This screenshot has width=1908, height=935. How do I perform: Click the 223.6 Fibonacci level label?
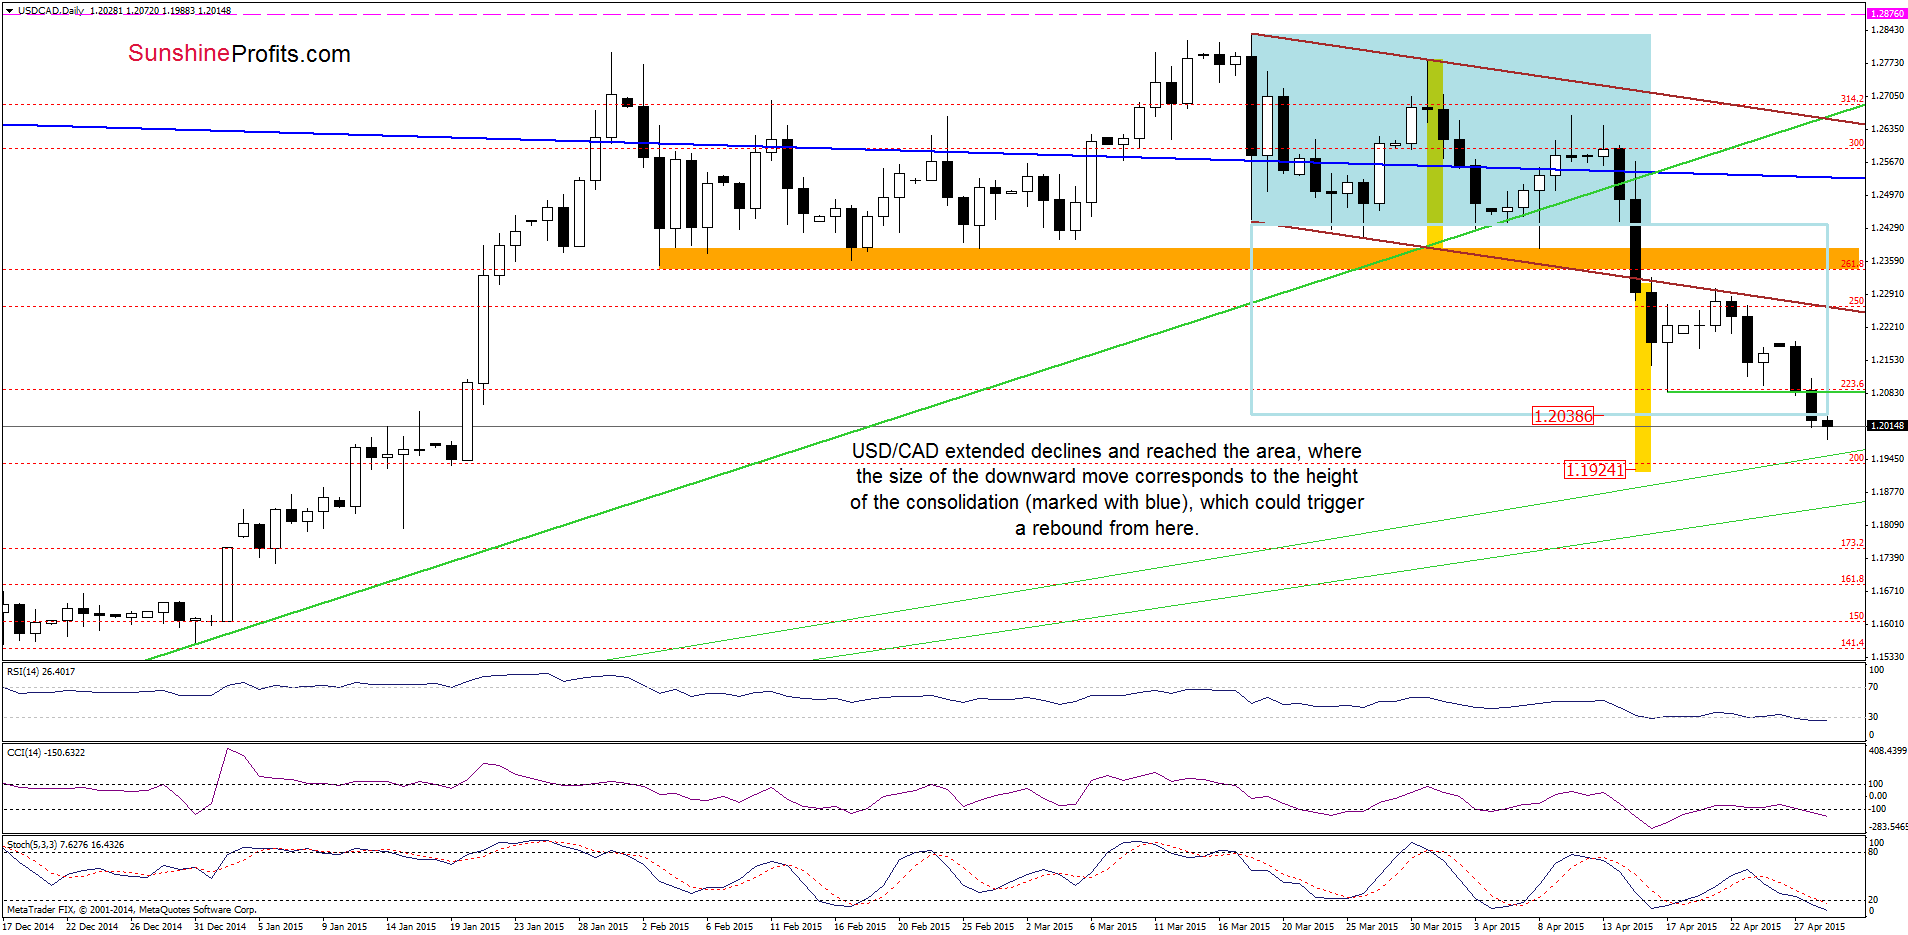coord(1852,384)
